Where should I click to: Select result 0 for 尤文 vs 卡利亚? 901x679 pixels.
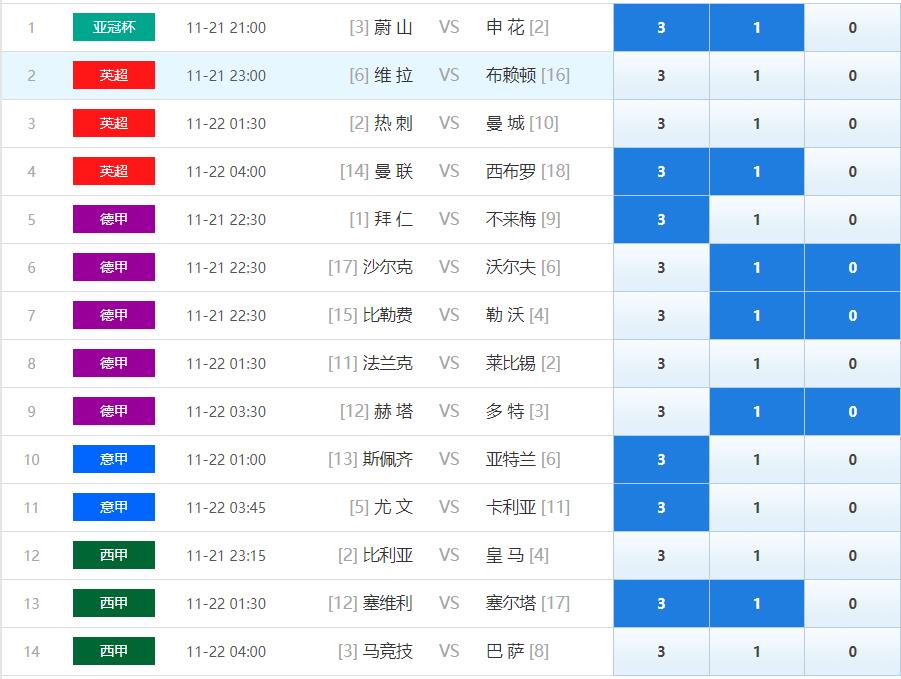(852, 507)
